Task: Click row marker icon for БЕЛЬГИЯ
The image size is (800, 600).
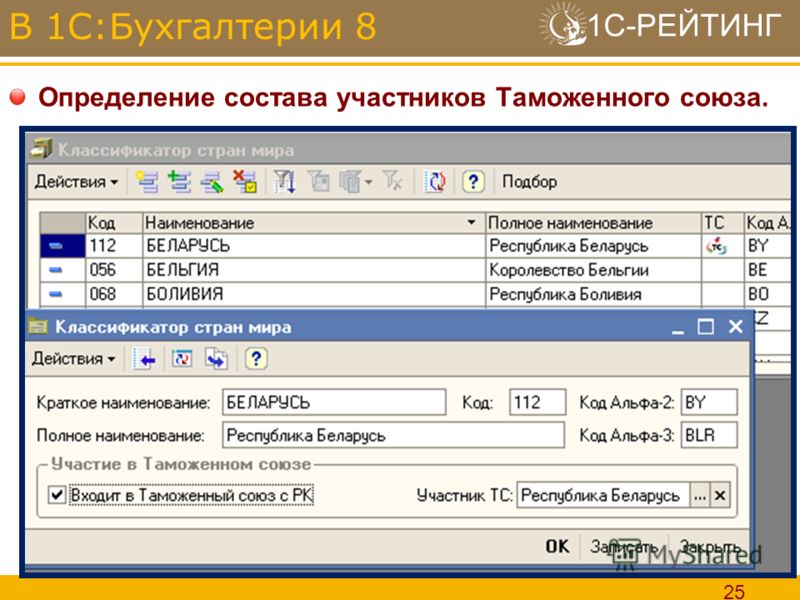Action: pos(56,270)
